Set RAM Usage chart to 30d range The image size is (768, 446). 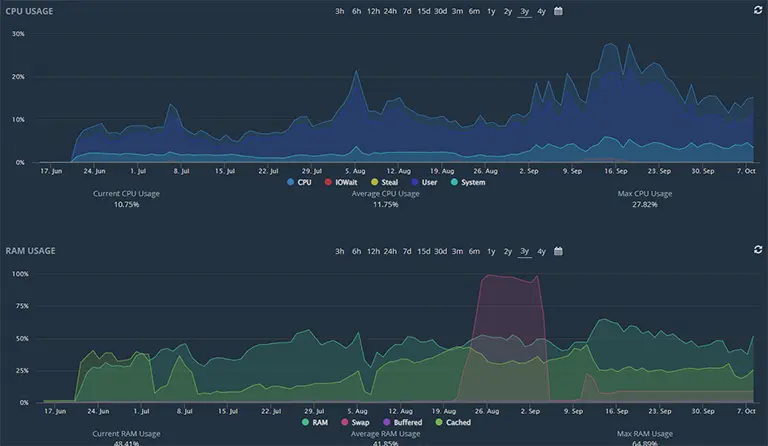(440, 251)
